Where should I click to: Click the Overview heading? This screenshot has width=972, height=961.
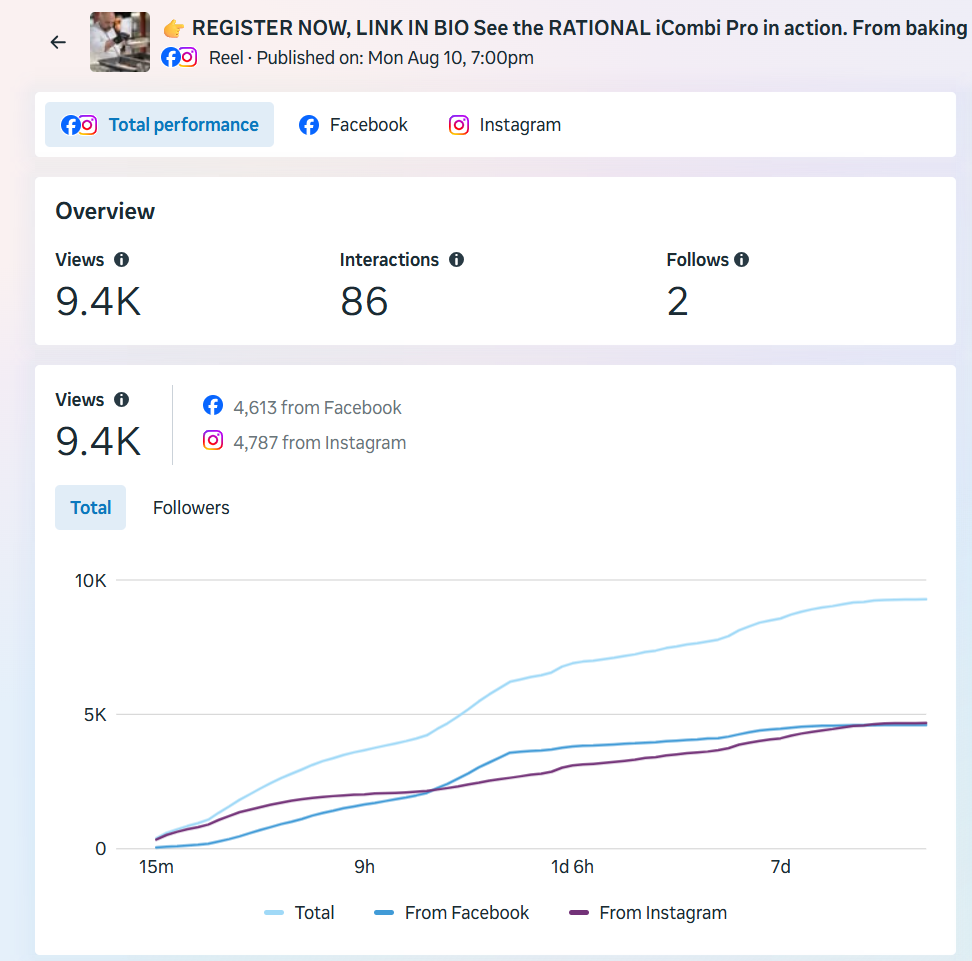point(105,211)
